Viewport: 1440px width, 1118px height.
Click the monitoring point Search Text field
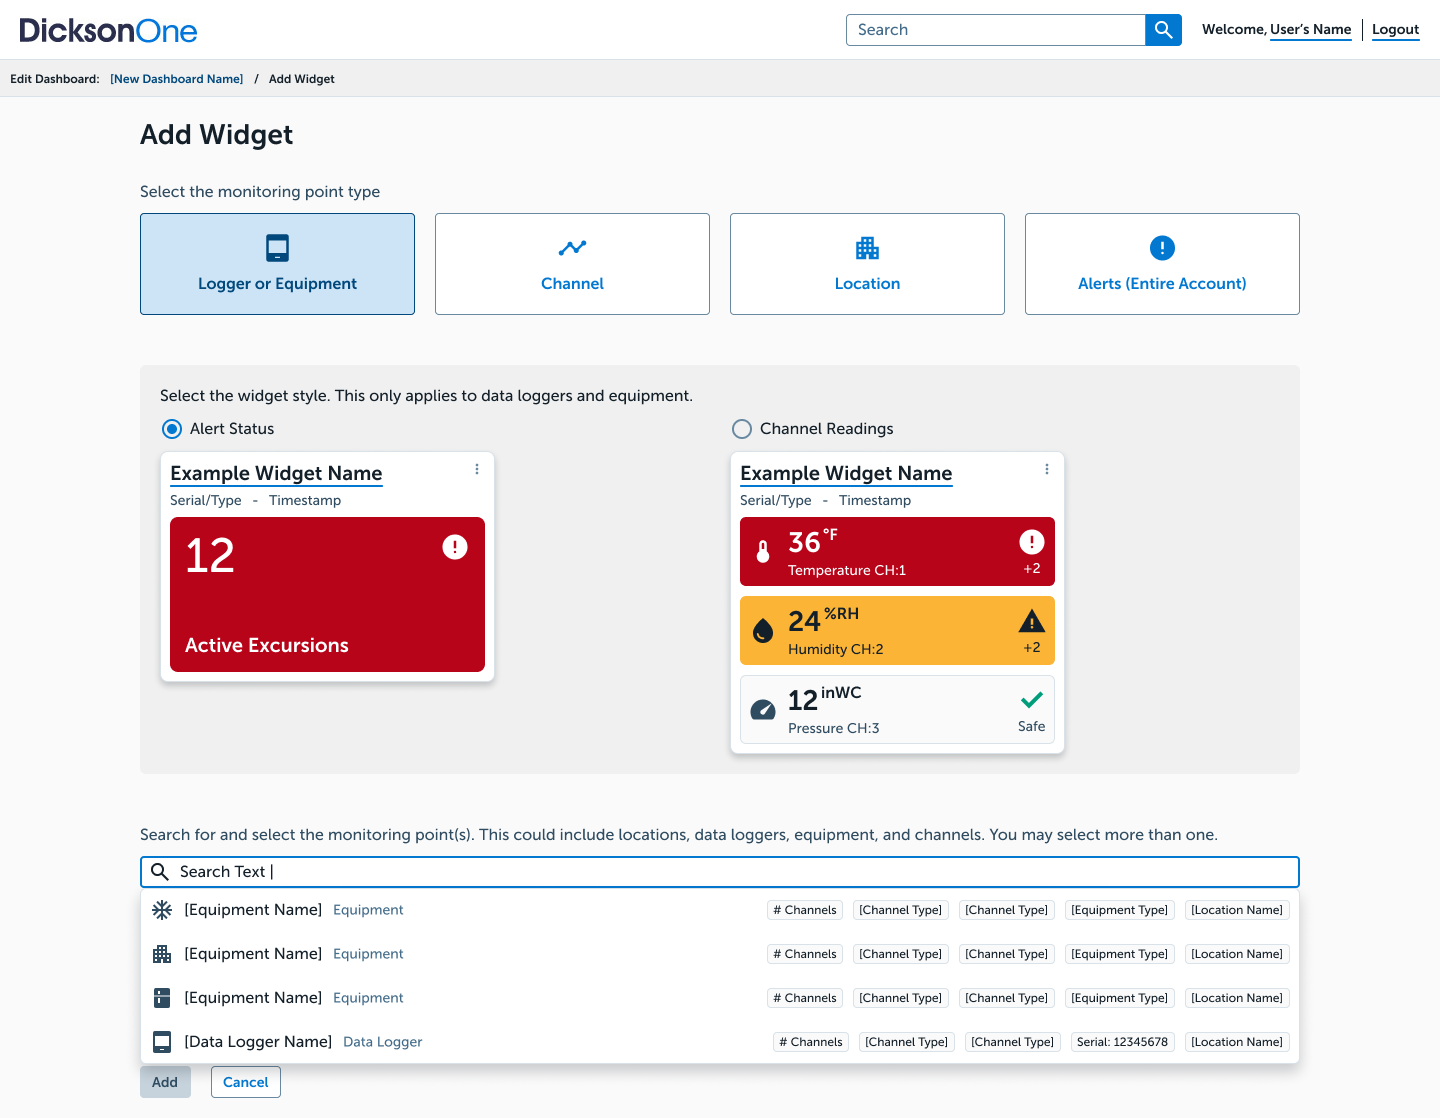(x=720, y=872)
